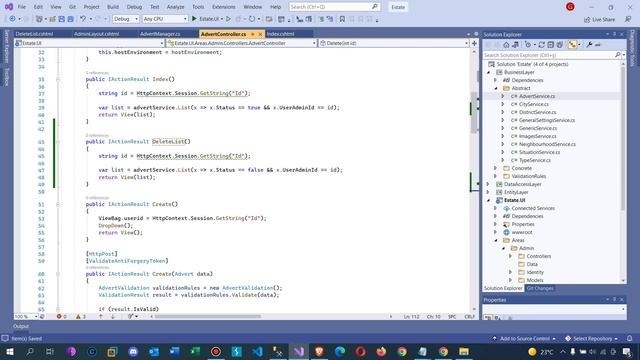This screenshot has height=360, width=640.
Task: Collapse the Create() method outline marker
Action: click(x=58, y=204)
